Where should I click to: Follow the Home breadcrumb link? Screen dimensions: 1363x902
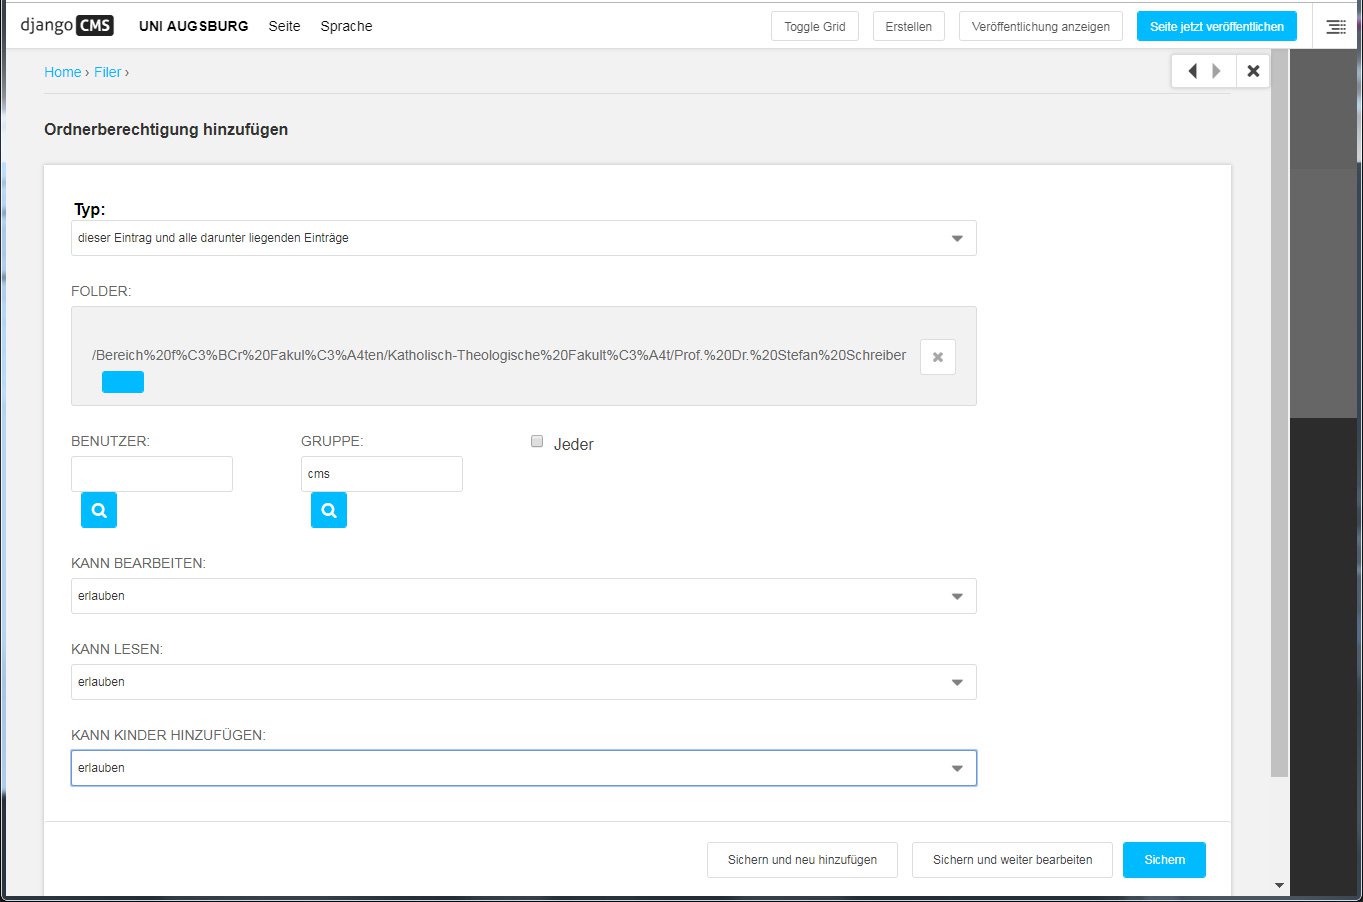63,72
